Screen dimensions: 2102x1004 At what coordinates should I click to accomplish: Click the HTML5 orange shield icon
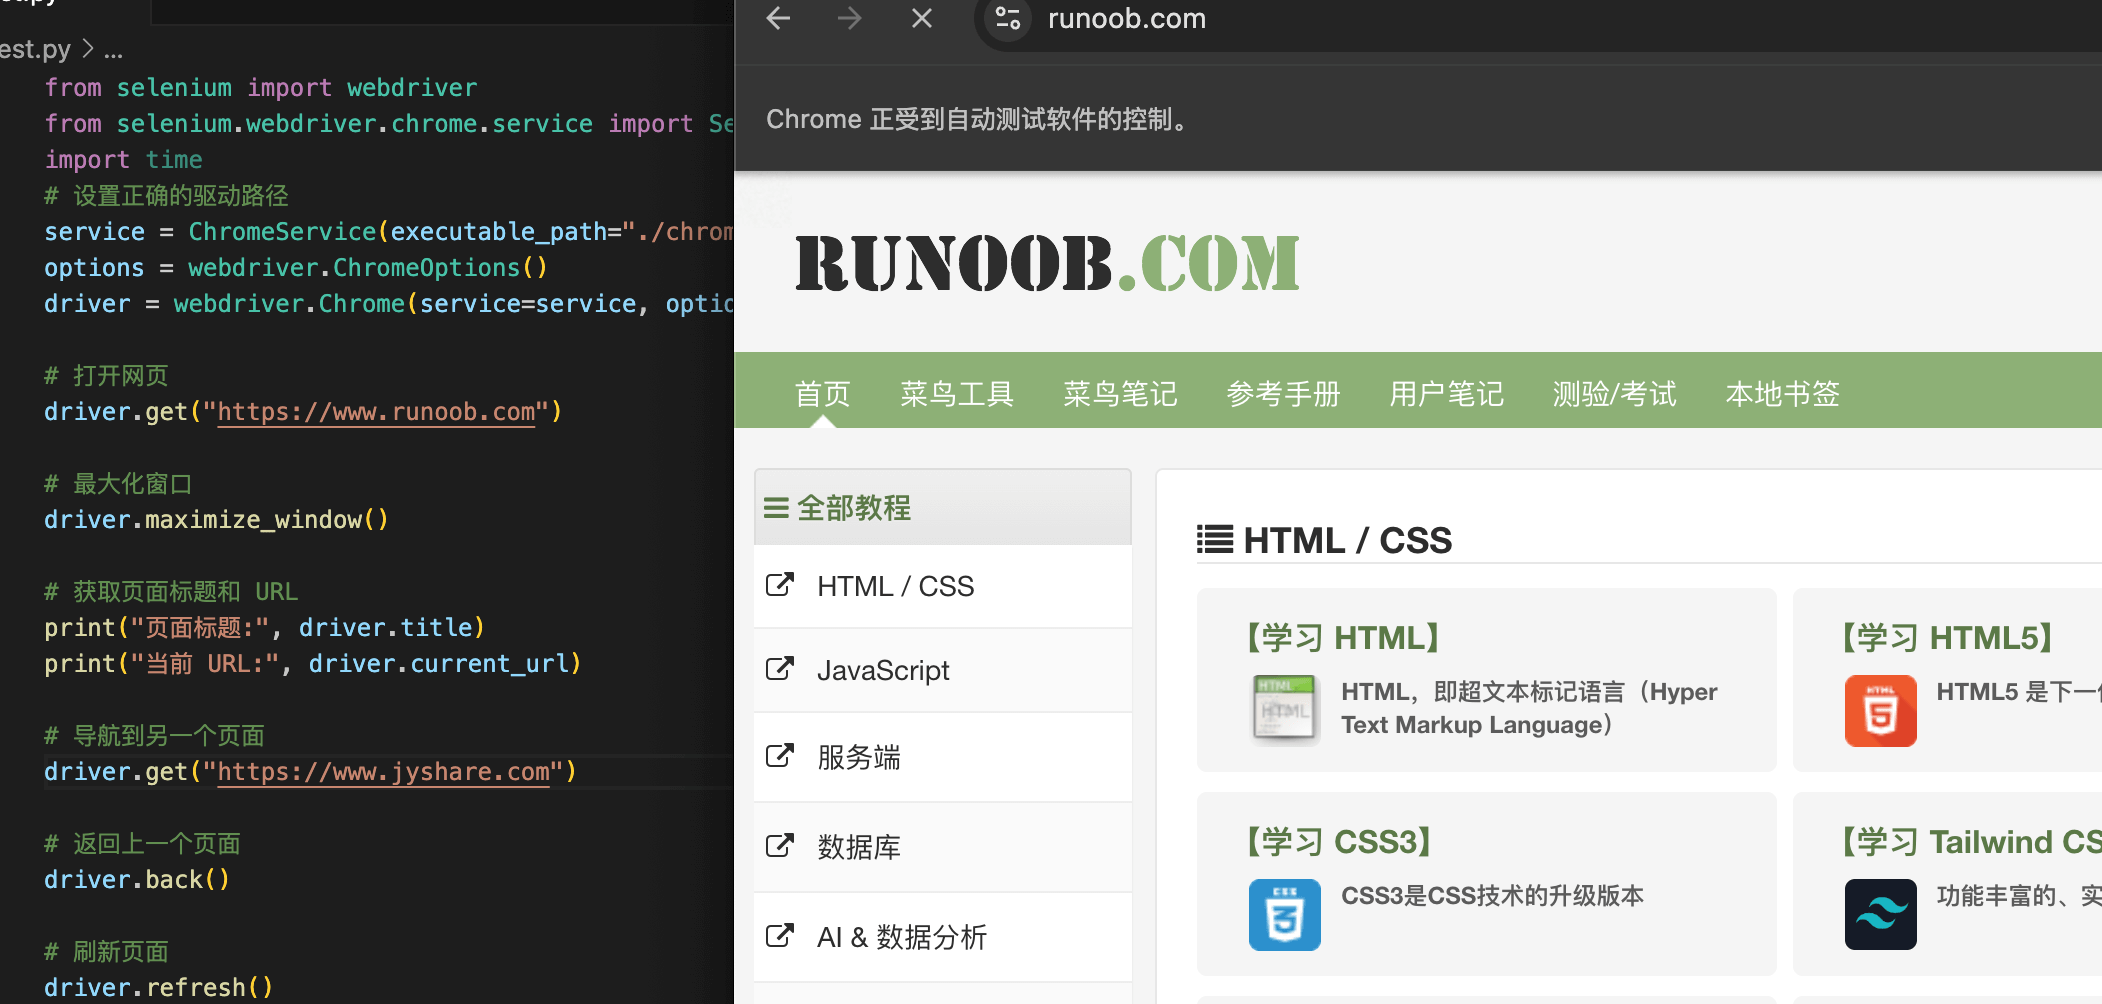[1880, 711]
